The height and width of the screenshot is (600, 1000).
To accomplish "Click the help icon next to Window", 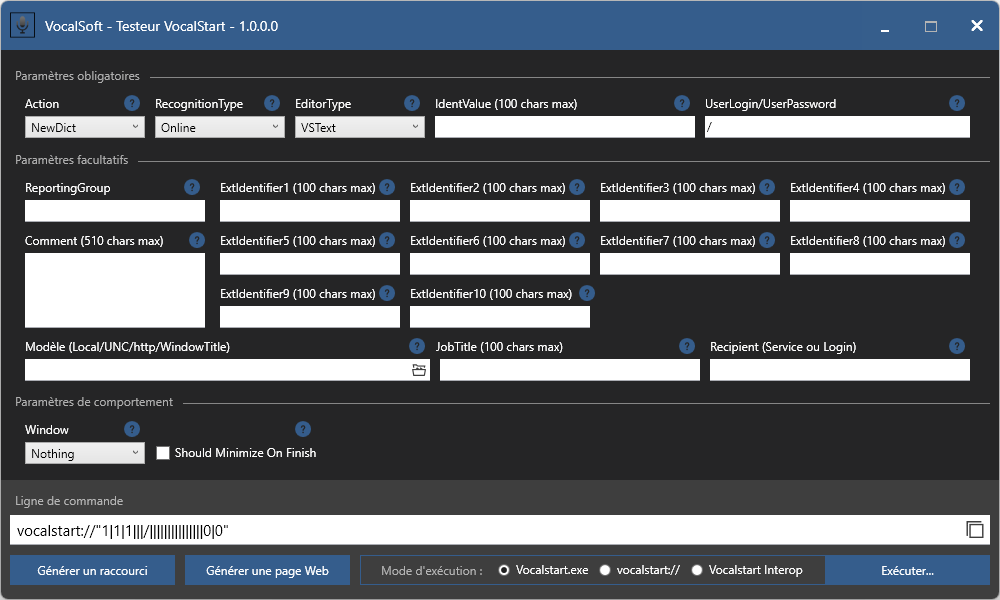I will pyautogui.click(x=132, y=429).
